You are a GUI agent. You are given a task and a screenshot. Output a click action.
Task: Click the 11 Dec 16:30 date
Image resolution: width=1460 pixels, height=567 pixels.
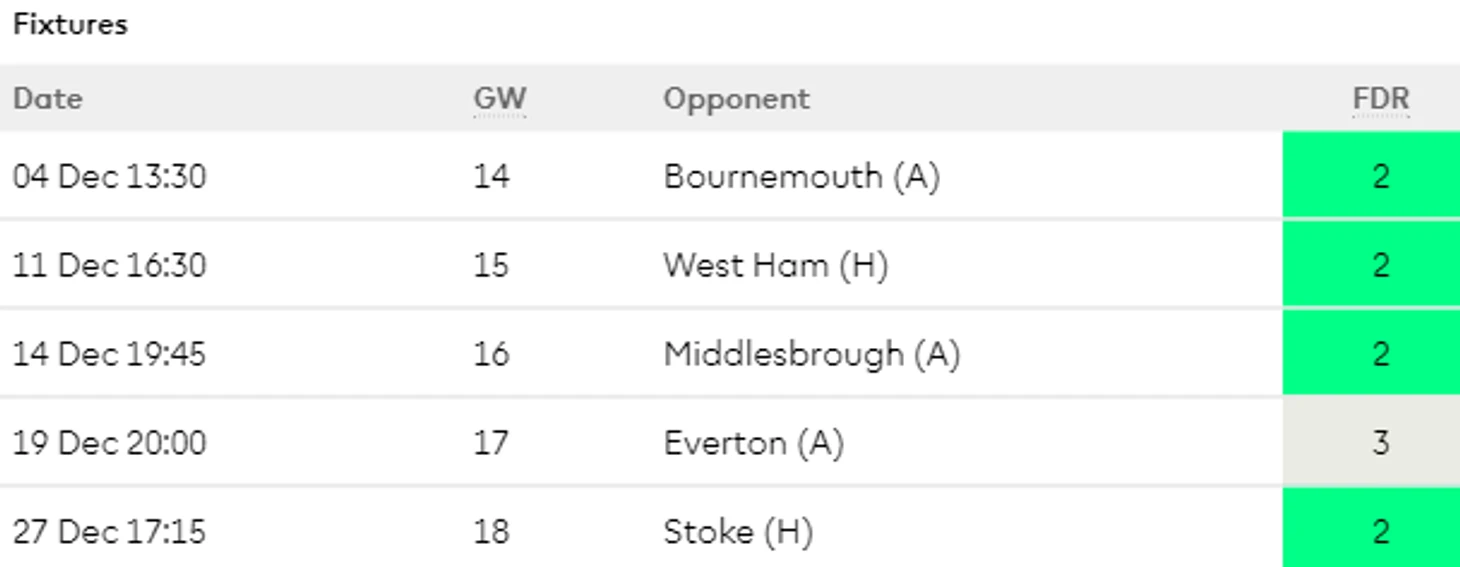pos(109,265)
